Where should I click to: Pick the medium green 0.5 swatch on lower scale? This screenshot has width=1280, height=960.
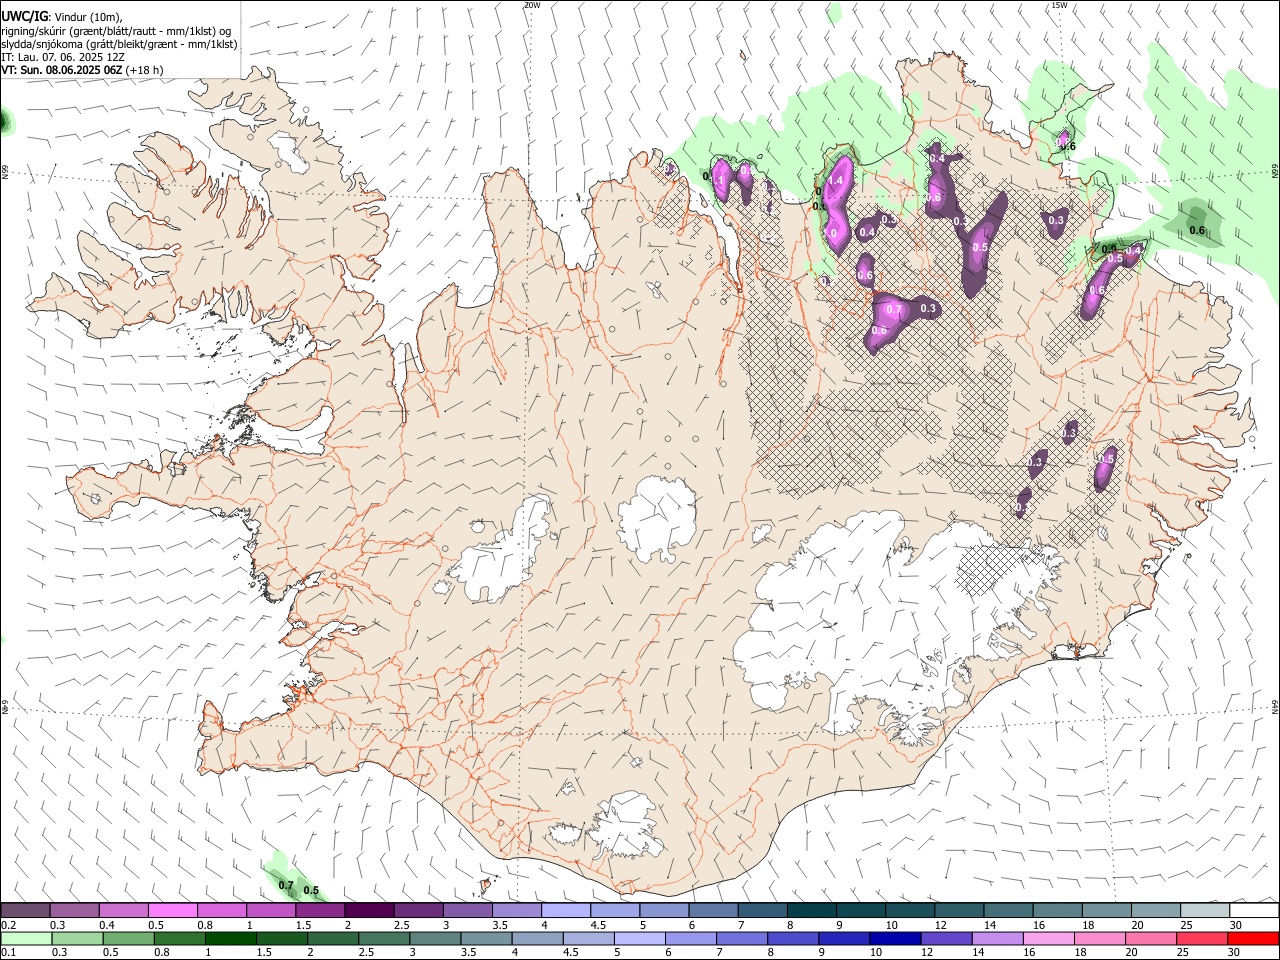coord(128,938)
